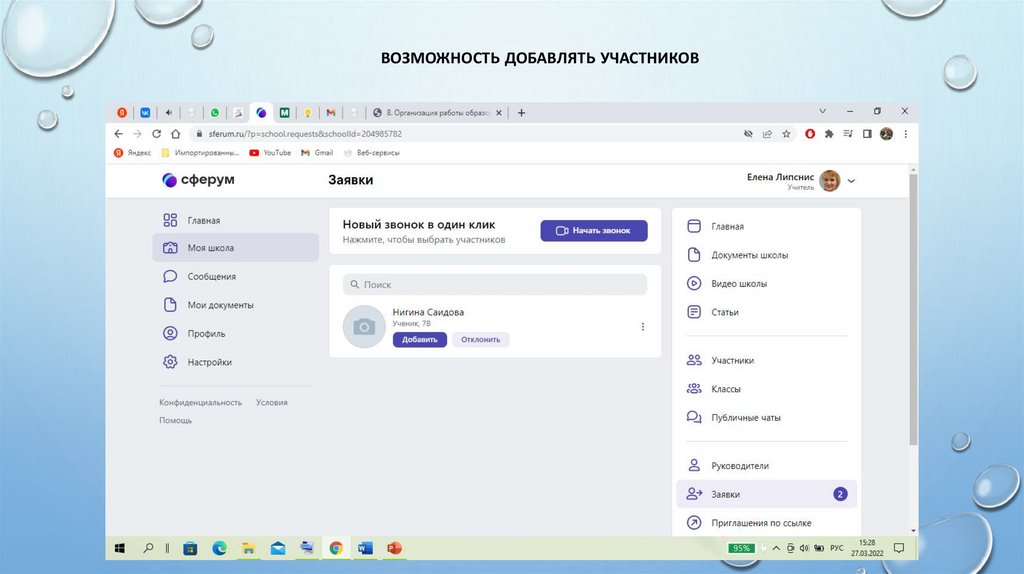Open Видео школы in right panel

(739, 284)
